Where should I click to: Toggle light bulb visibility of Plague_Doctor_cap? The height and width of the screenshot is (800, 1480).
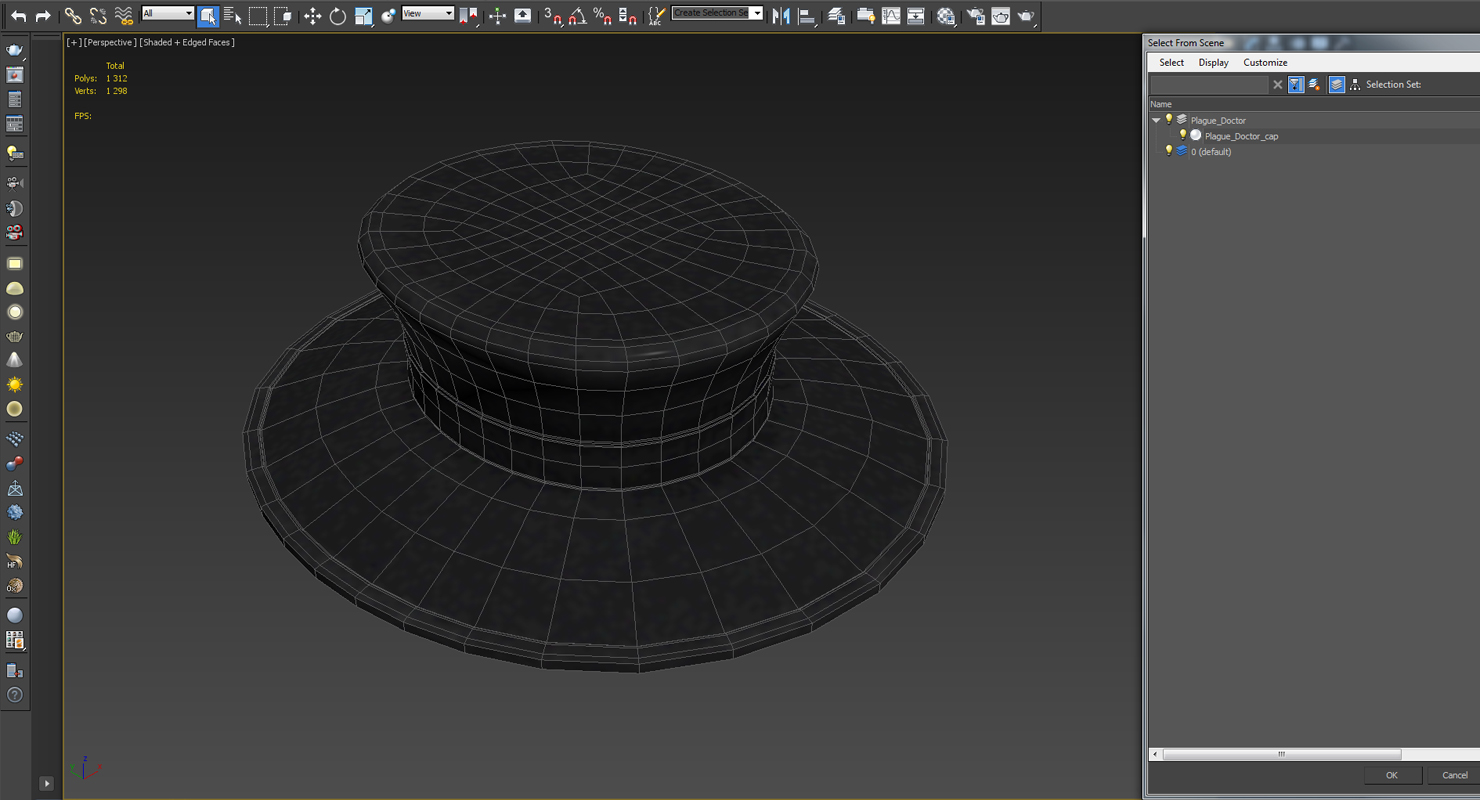1182,135
